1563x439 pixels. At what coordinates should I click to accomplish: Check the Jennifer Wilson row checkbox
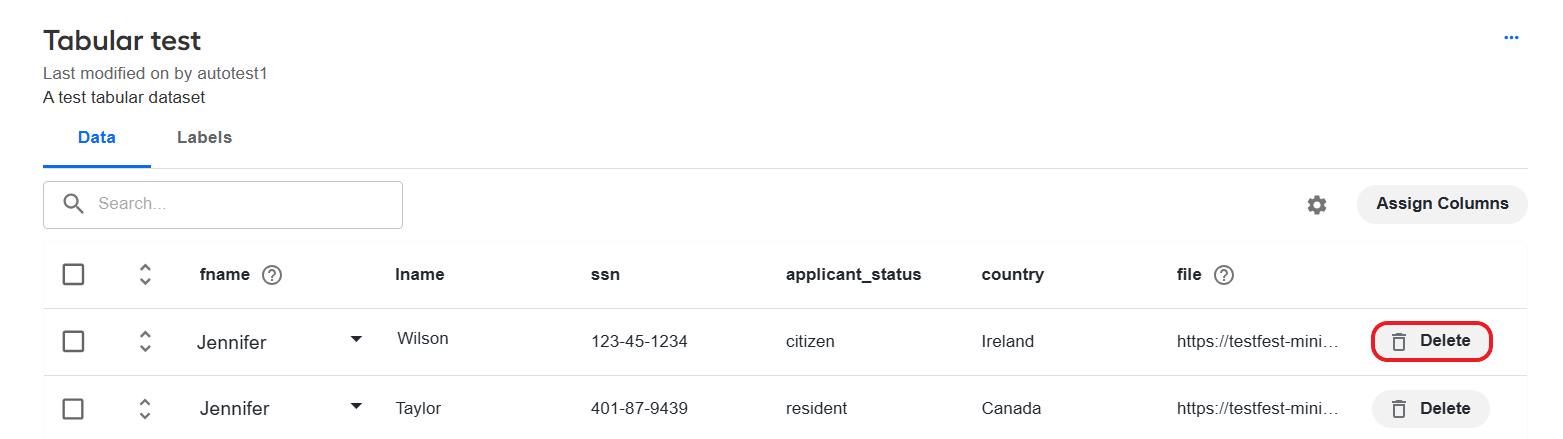tap(73, 341)
